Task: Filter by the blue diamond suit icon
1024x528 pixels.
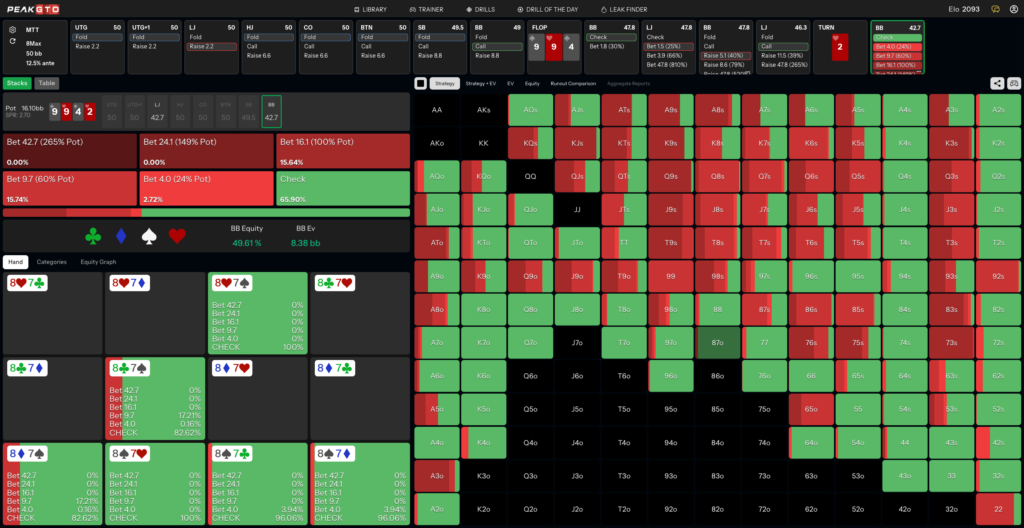Action: coord(121,237)
